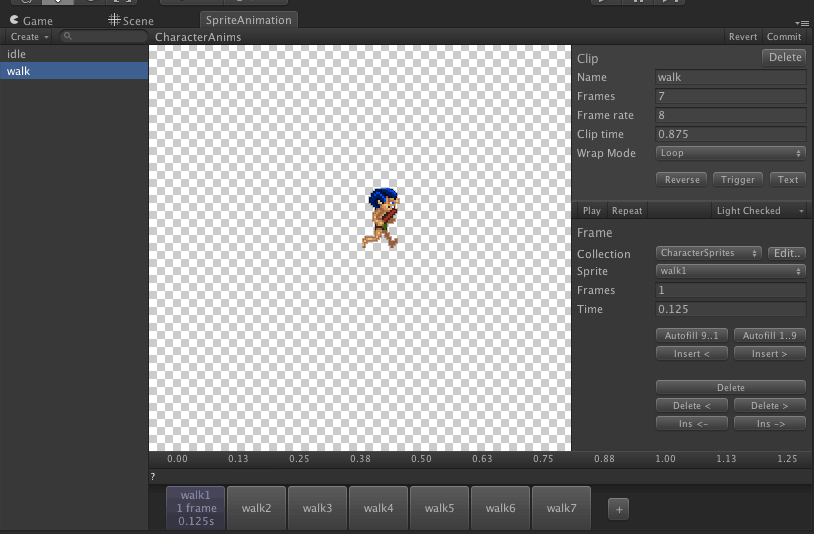Select the walk7 frame in timeline
Image resolution: width=814 pixels, height=534 pixels.
(x=561, y=508)
